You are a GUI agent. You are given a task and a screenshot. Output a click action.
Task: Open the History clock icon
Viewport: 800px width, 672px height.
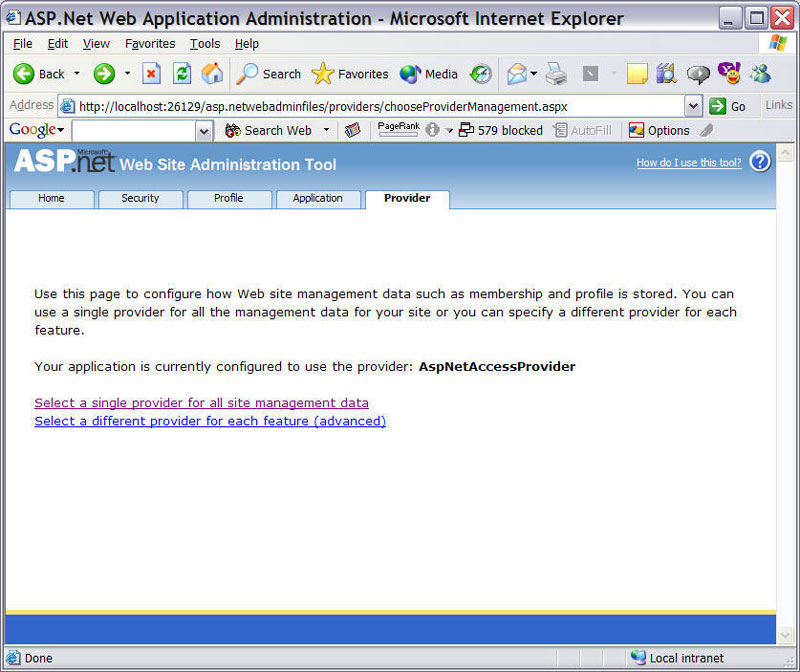click(481, 74)
